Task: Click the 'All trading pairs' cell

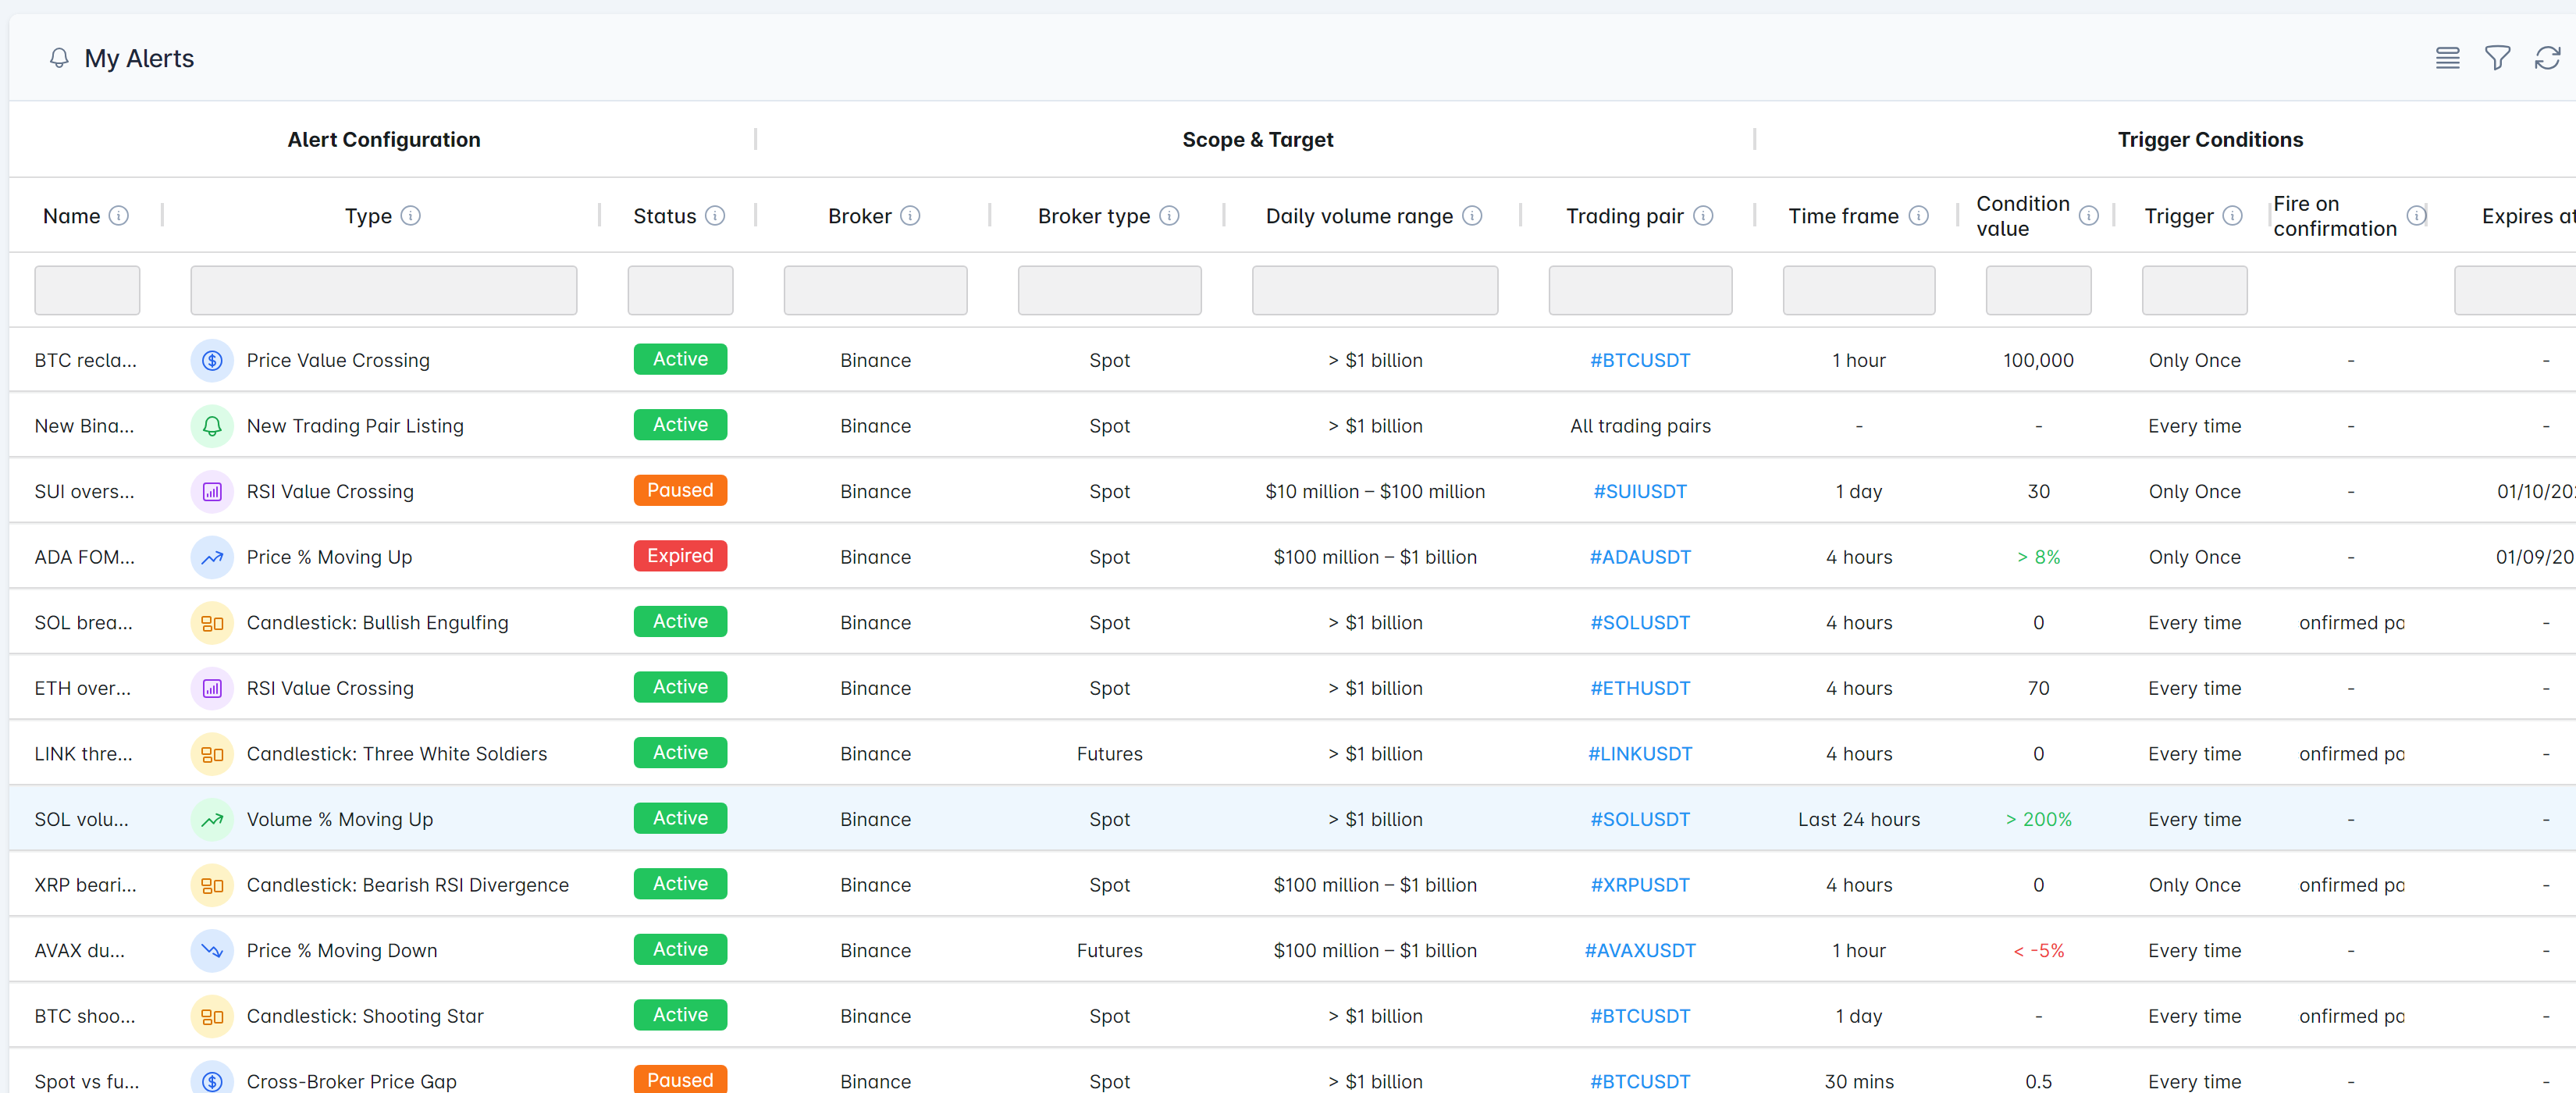Action: coord(1640,426)
